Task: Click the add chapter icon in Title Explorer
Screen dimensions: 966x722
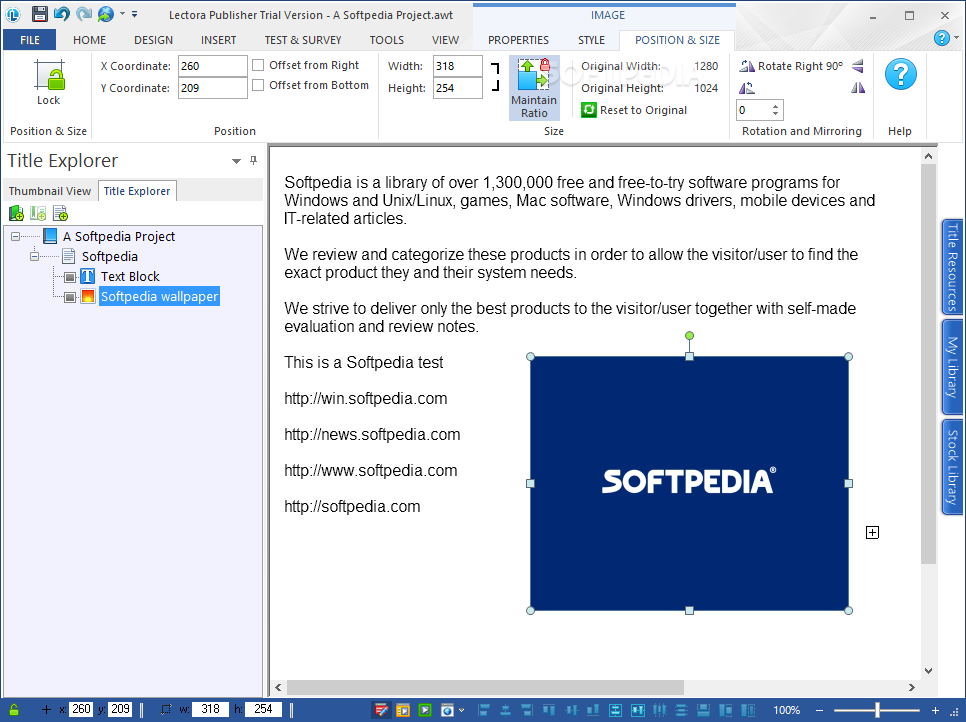Action: (x=16, y=214)
